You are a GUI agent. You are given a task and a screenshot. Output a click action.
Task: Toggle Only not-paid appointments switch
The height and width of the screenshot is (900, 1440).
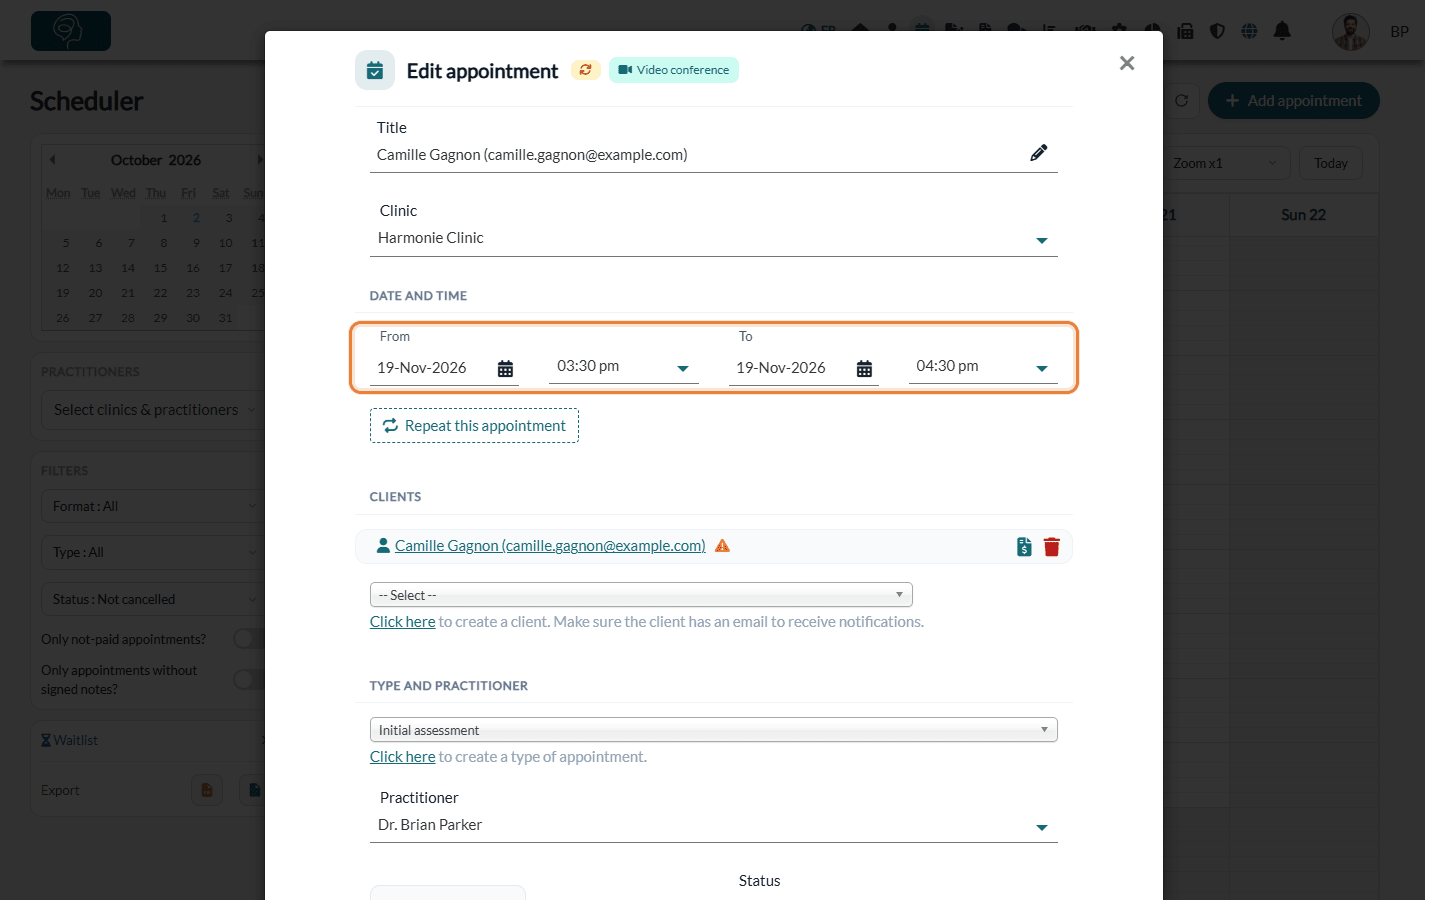(248, 639)
